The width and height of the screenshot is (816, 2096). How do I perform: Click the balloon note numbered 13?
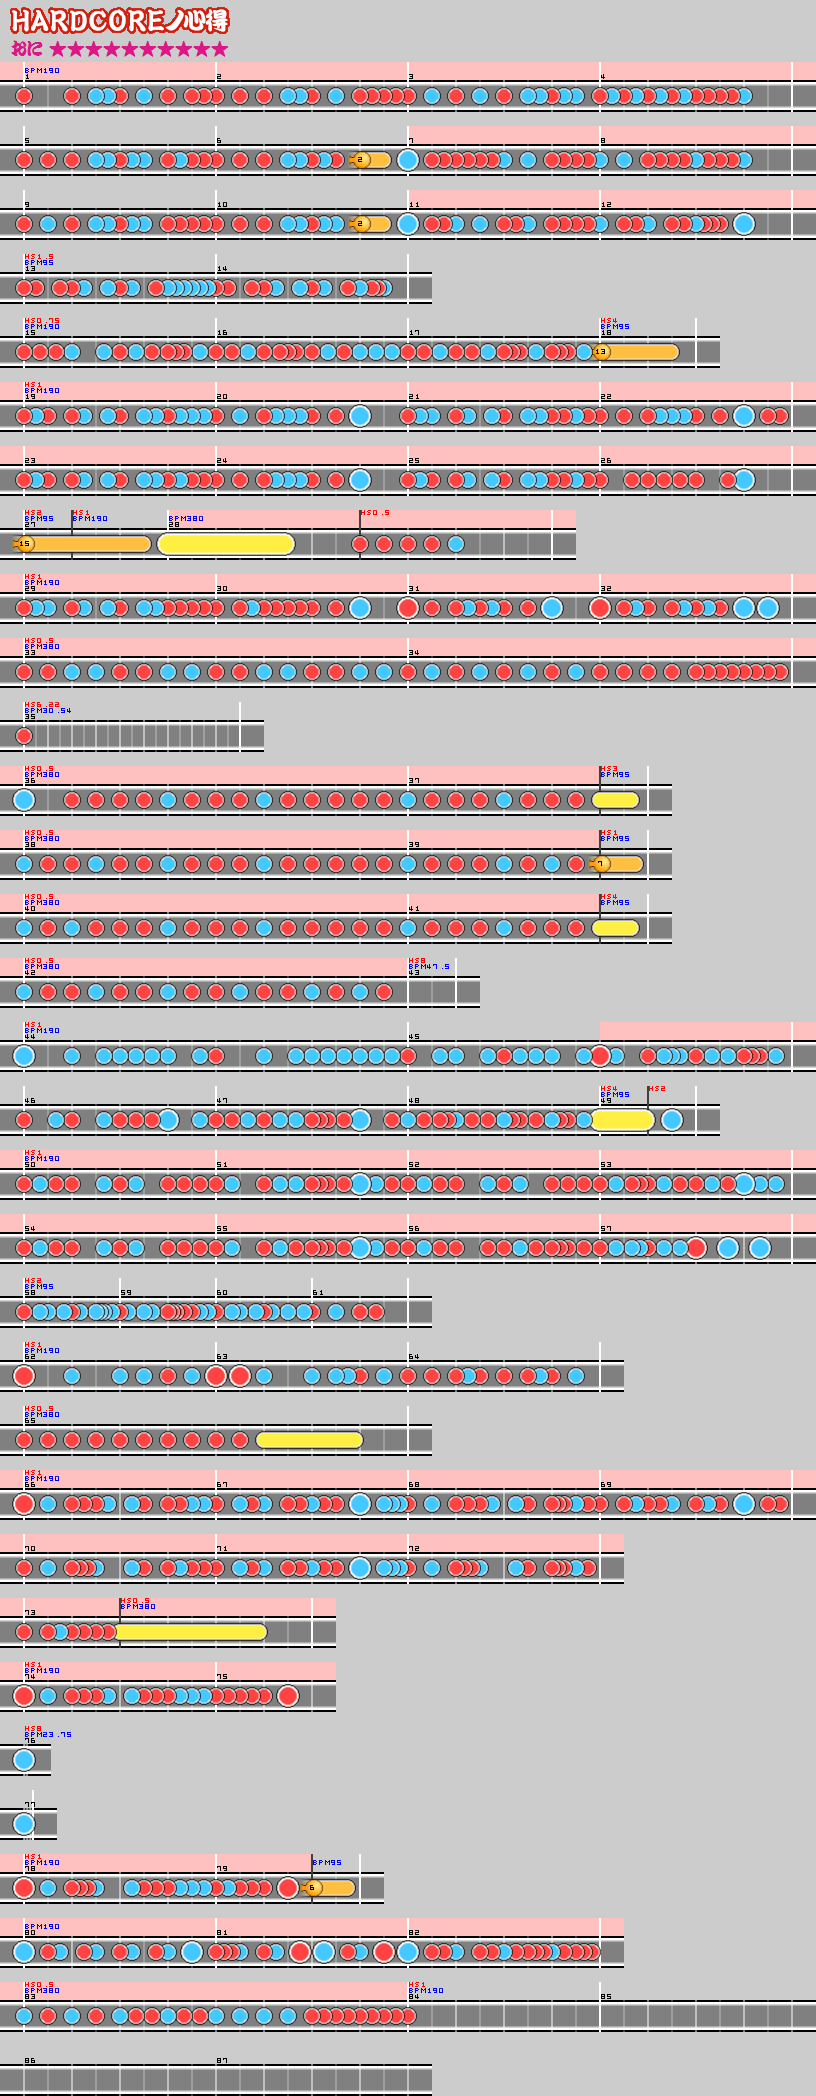click(x=600, y=352)
